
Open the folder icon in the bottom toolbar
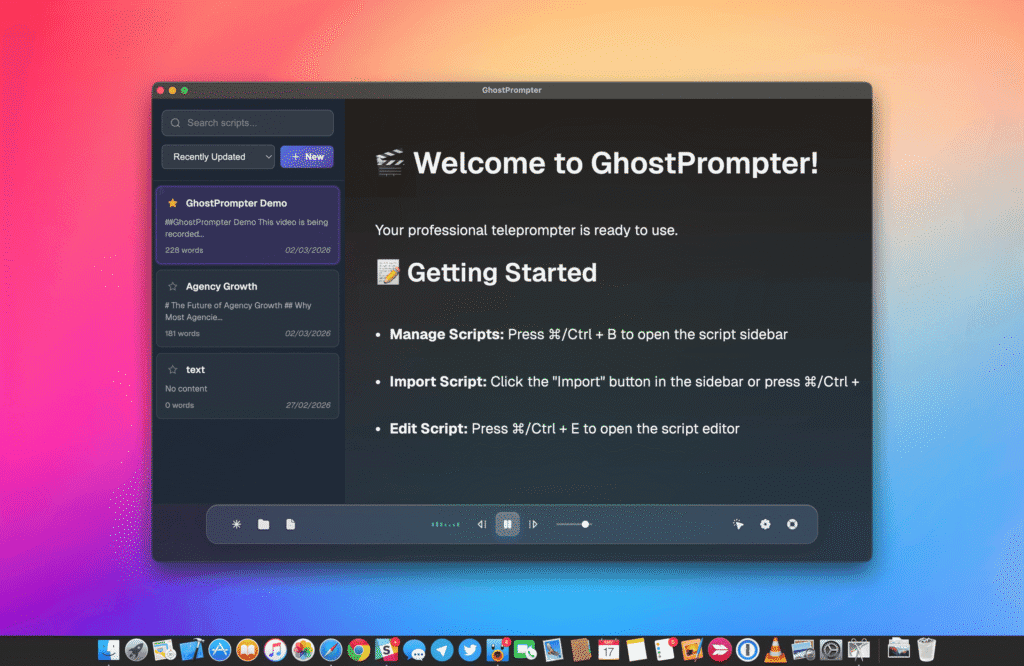(x=264, y=524)
